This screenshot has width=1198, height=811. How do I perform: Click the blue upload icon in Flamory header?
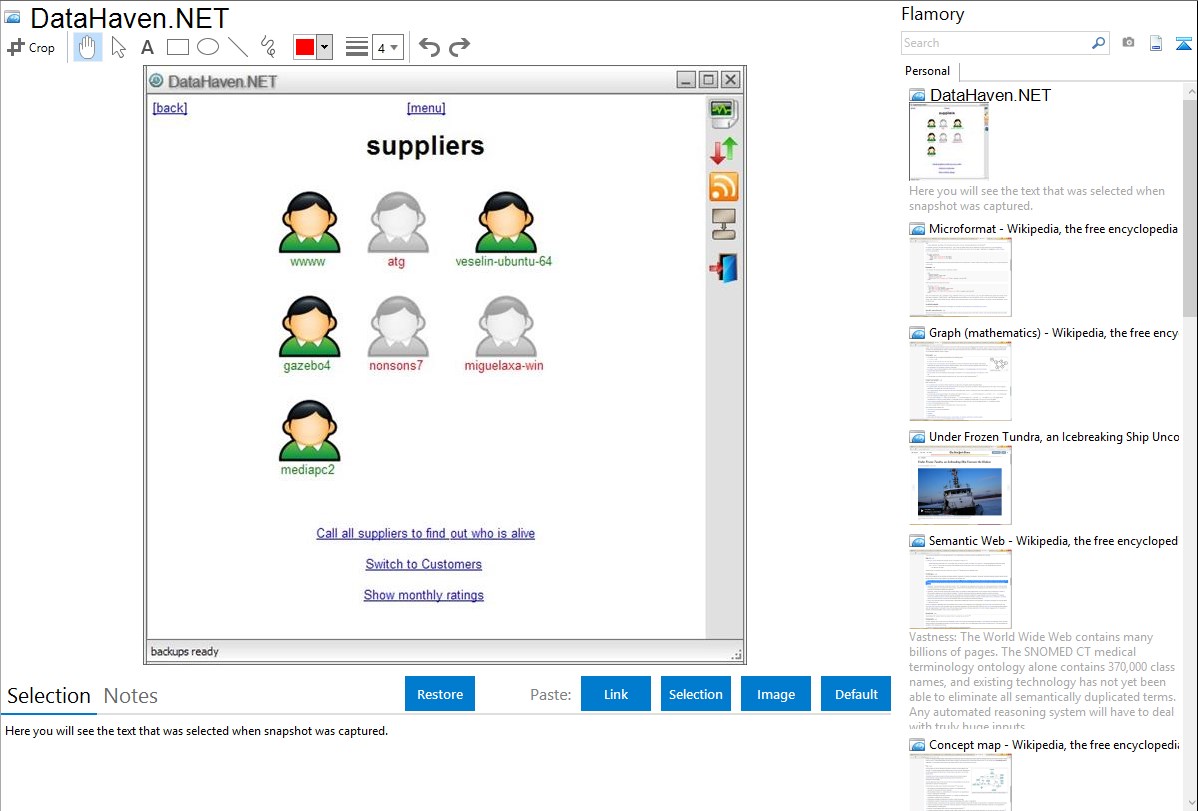[x=1183, y=44]
